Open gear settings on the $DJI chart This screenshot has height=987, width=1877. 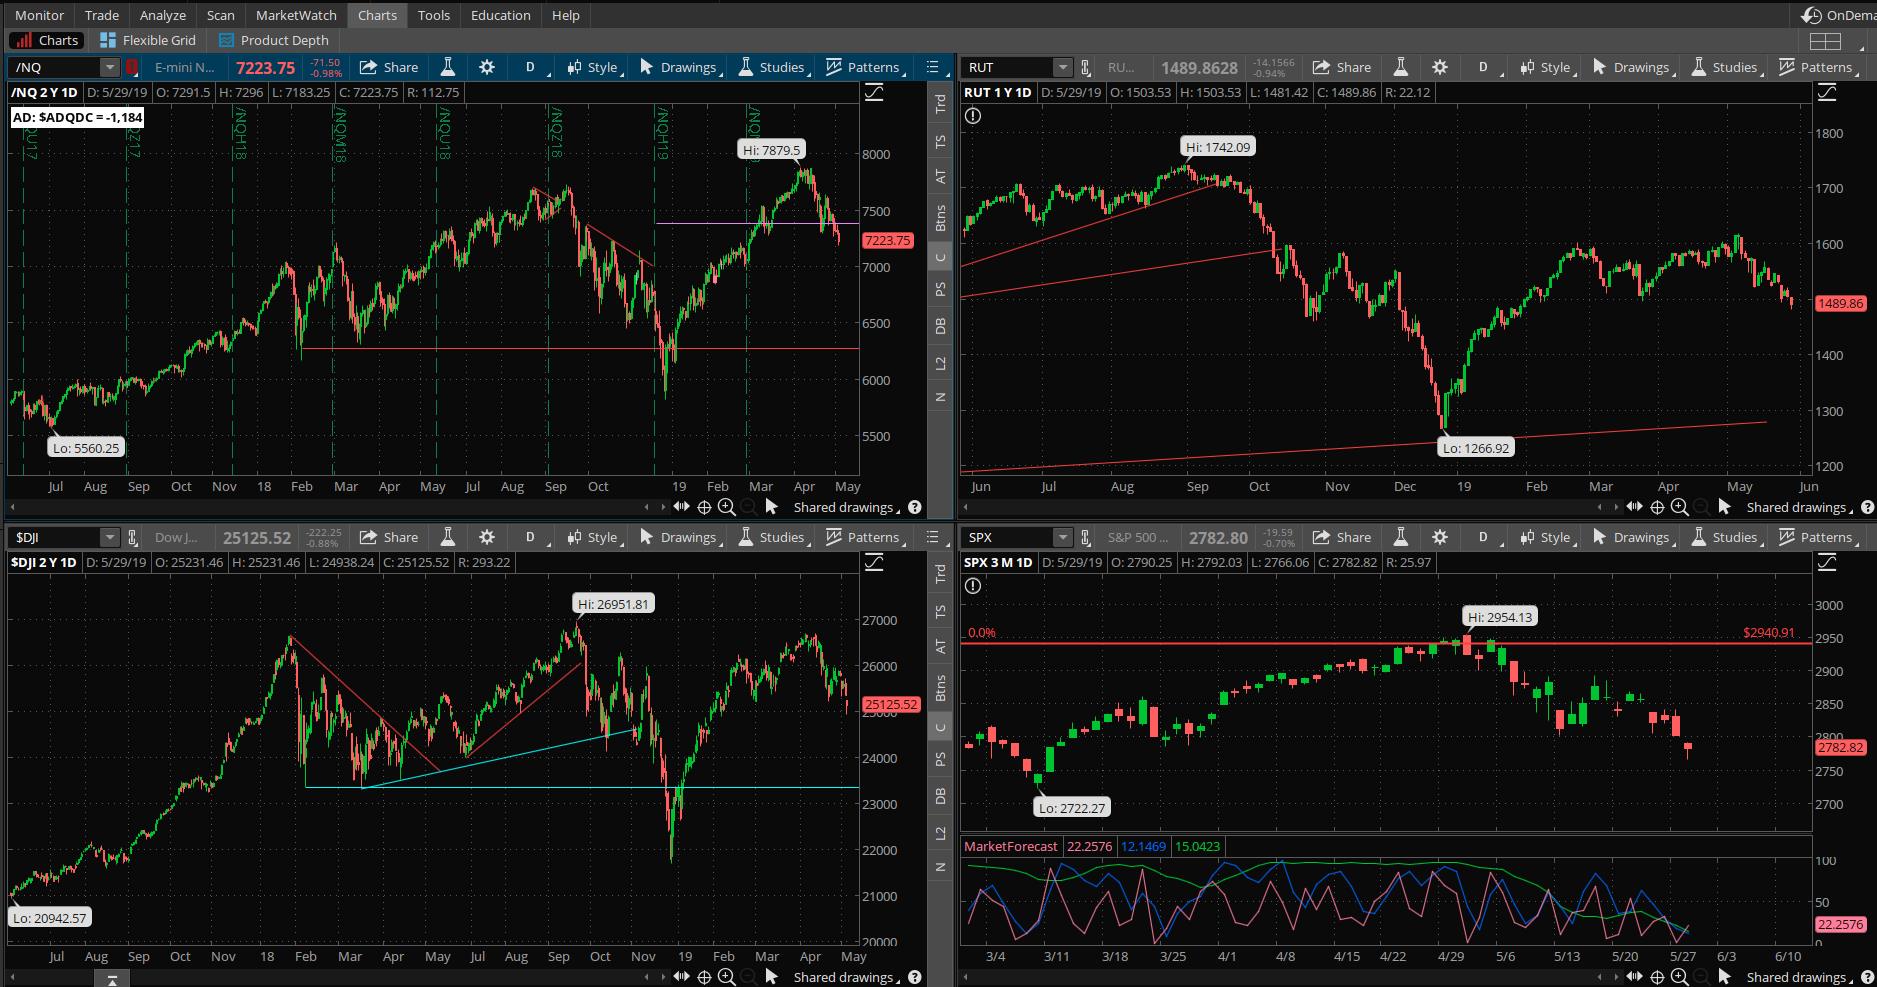click(x=487, y=537)
